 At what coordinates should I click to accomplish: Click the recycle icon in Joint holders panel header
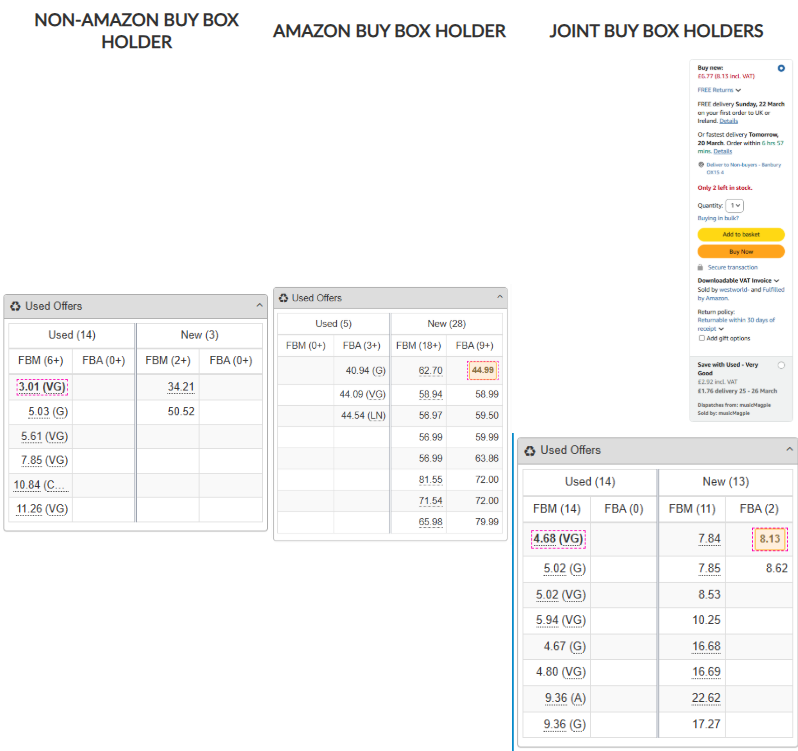point(530,450)
